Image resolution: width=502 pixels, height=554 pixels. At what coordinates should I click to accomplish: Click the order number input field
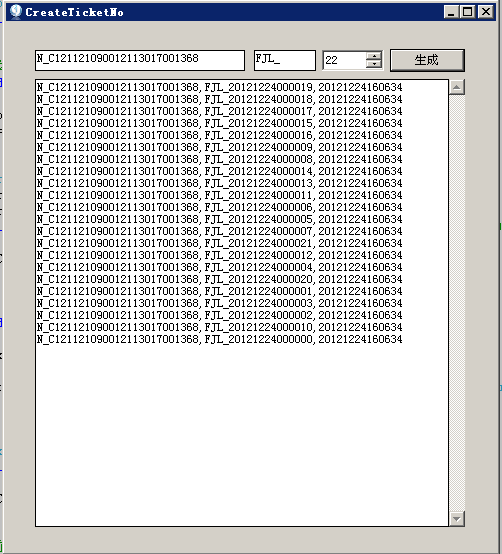coord(140,60)
